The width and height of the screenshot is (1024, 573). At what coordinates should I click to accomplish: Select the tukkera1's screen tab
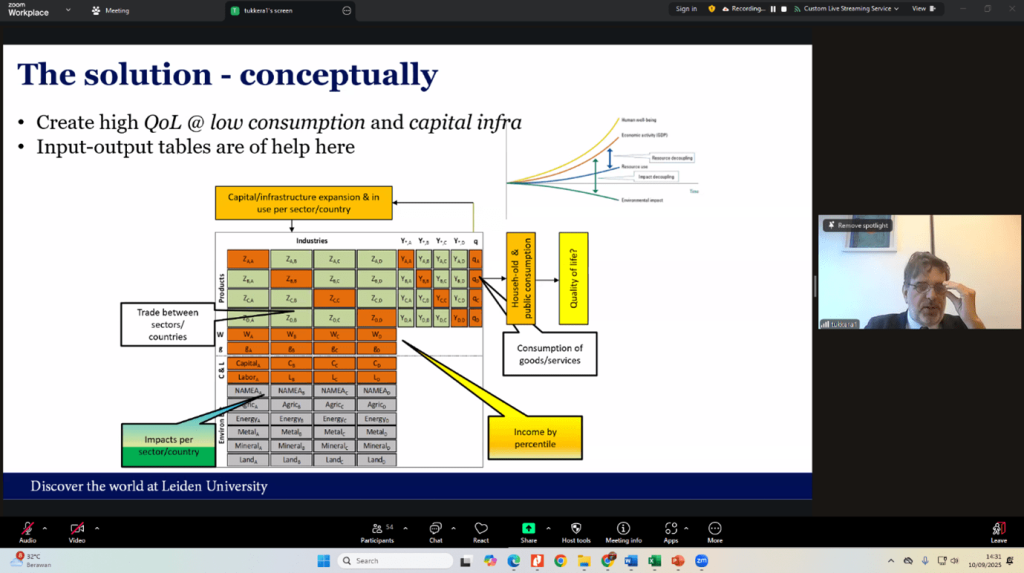[x=285, y=10]
